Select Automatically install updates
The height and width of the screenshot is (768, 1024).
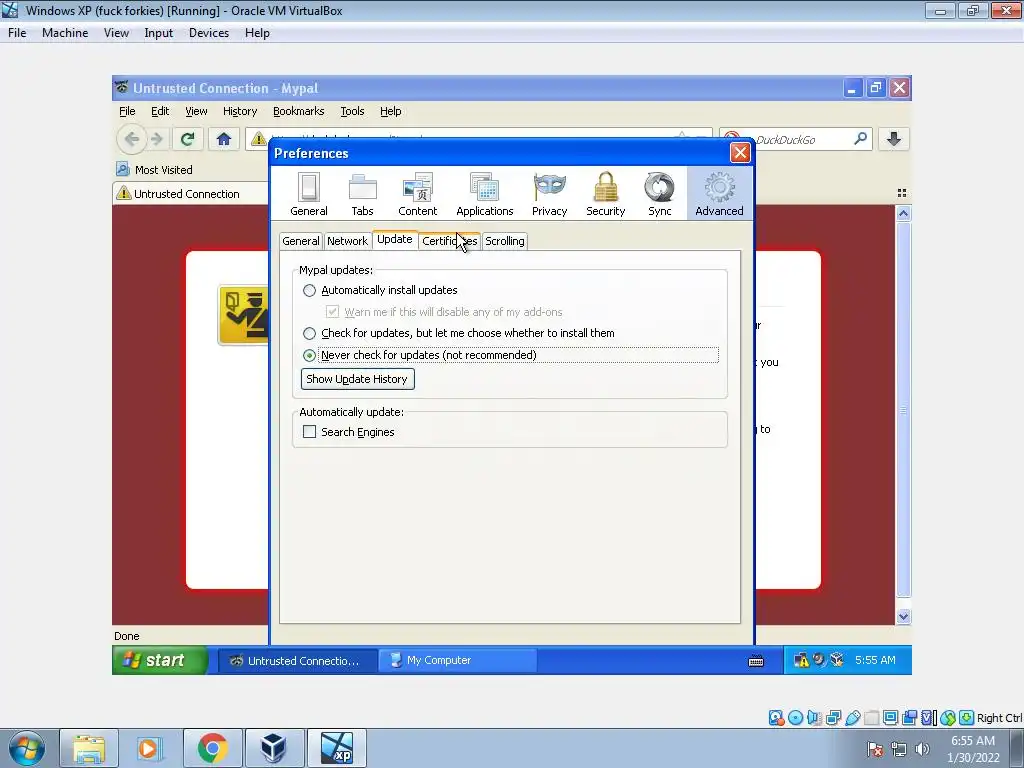[x=381, y=290]
